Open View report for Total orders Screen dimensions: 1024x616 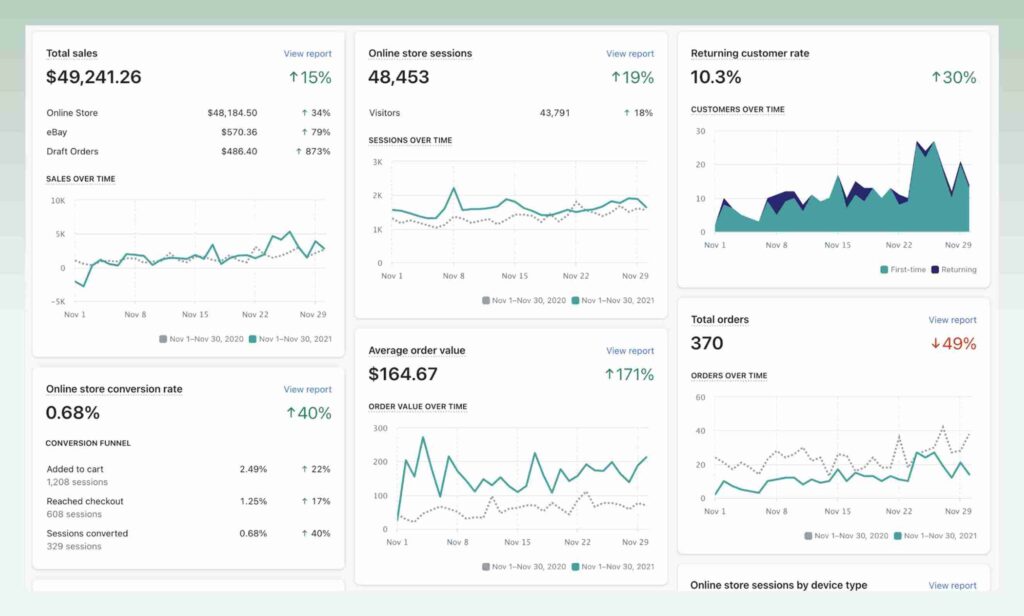(x=952, y=320)
